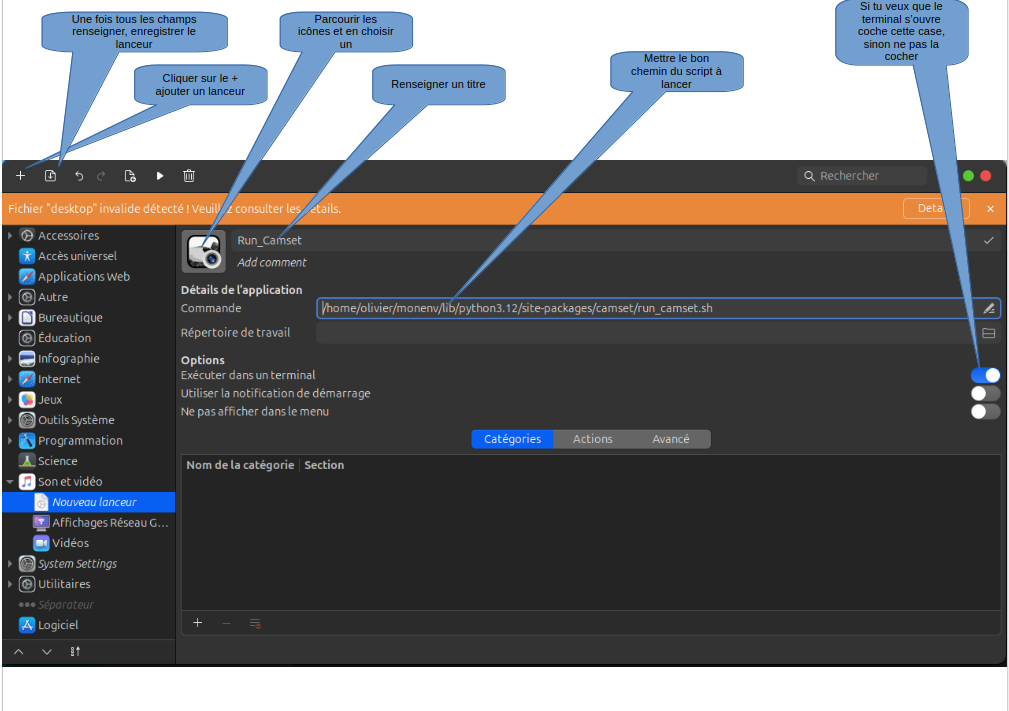Expand the Bureautique category
Image resolution: width=1009 pixels, height=711 pixels.
10,318
